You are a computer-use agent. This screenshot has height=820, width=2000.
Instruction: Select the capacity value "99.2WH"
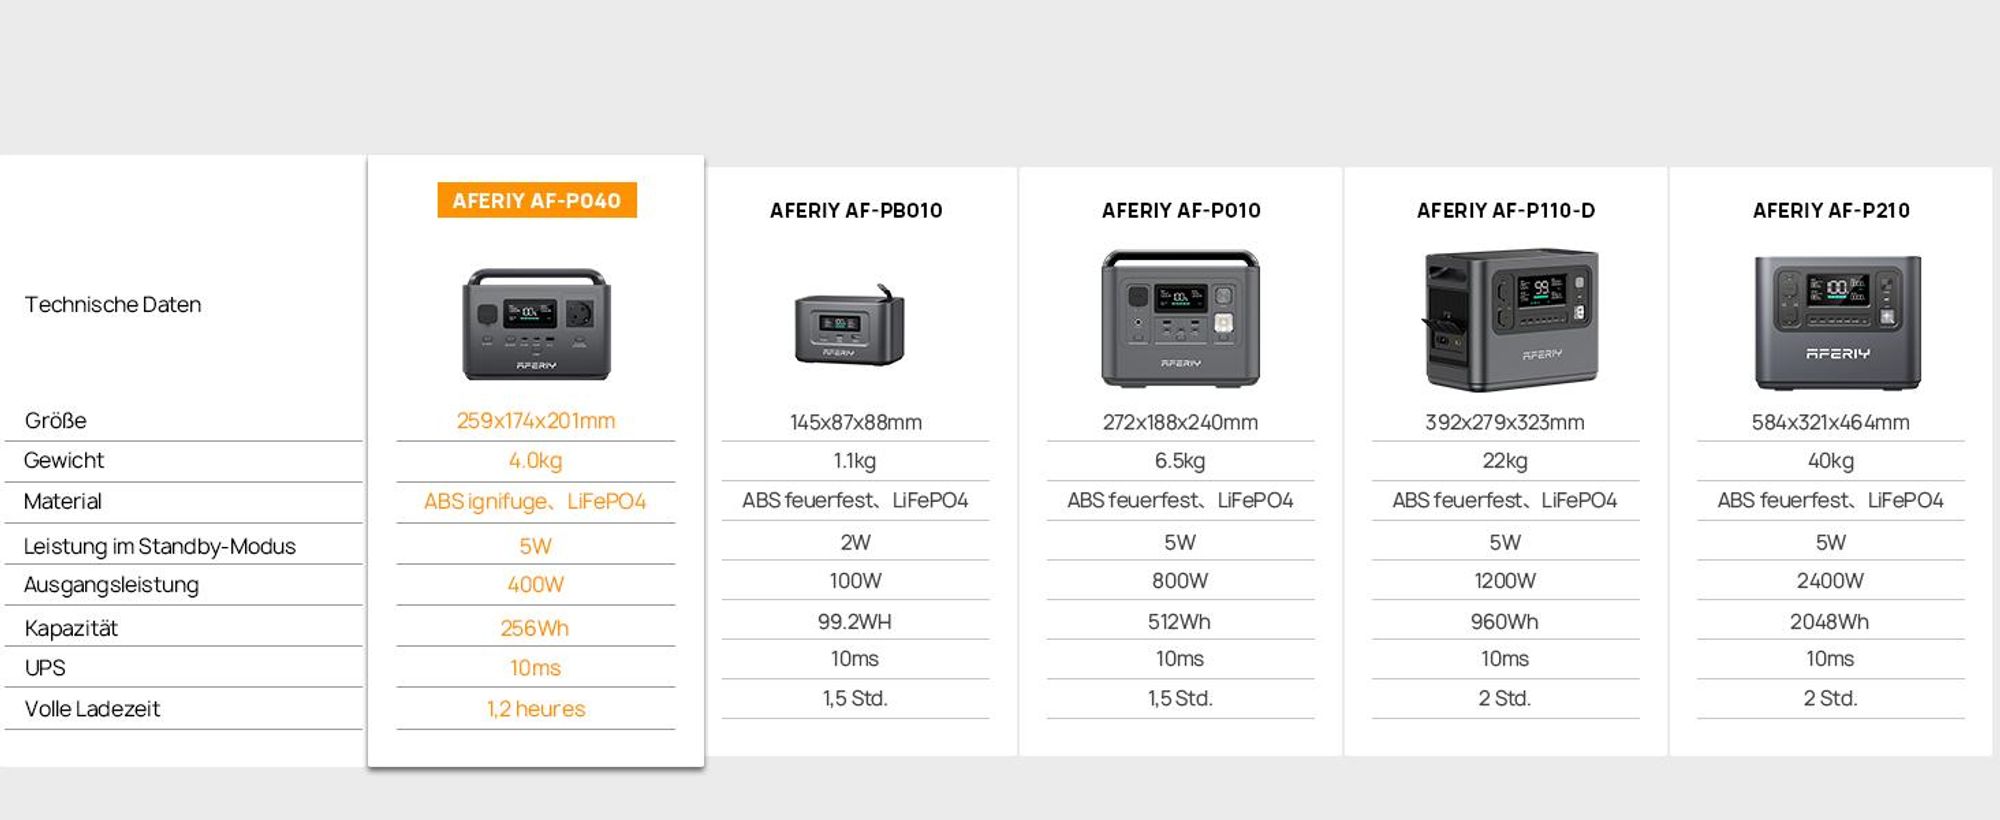click(854, 621)
